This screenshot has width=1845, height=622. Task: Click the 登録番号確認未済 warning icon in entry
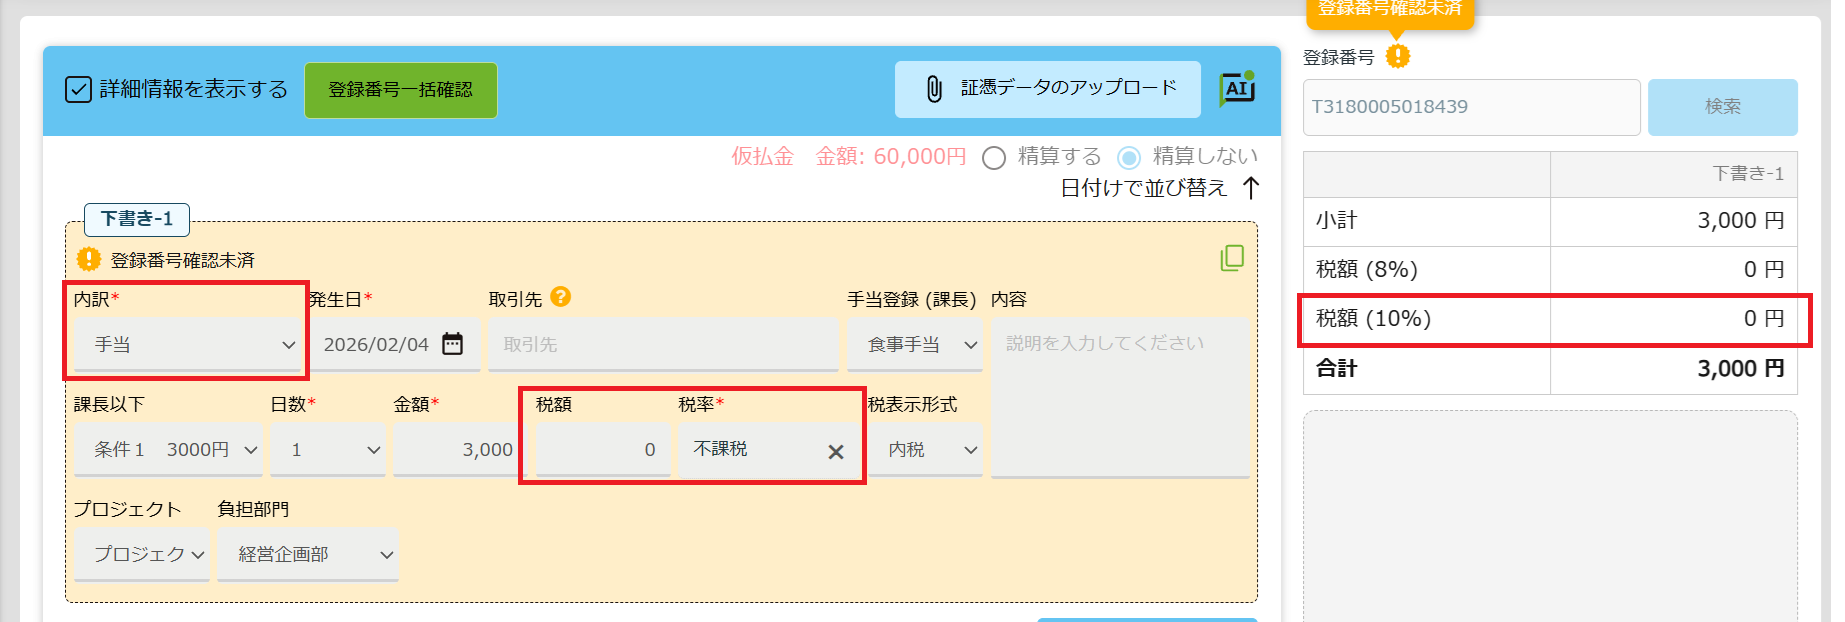point(89,260)
